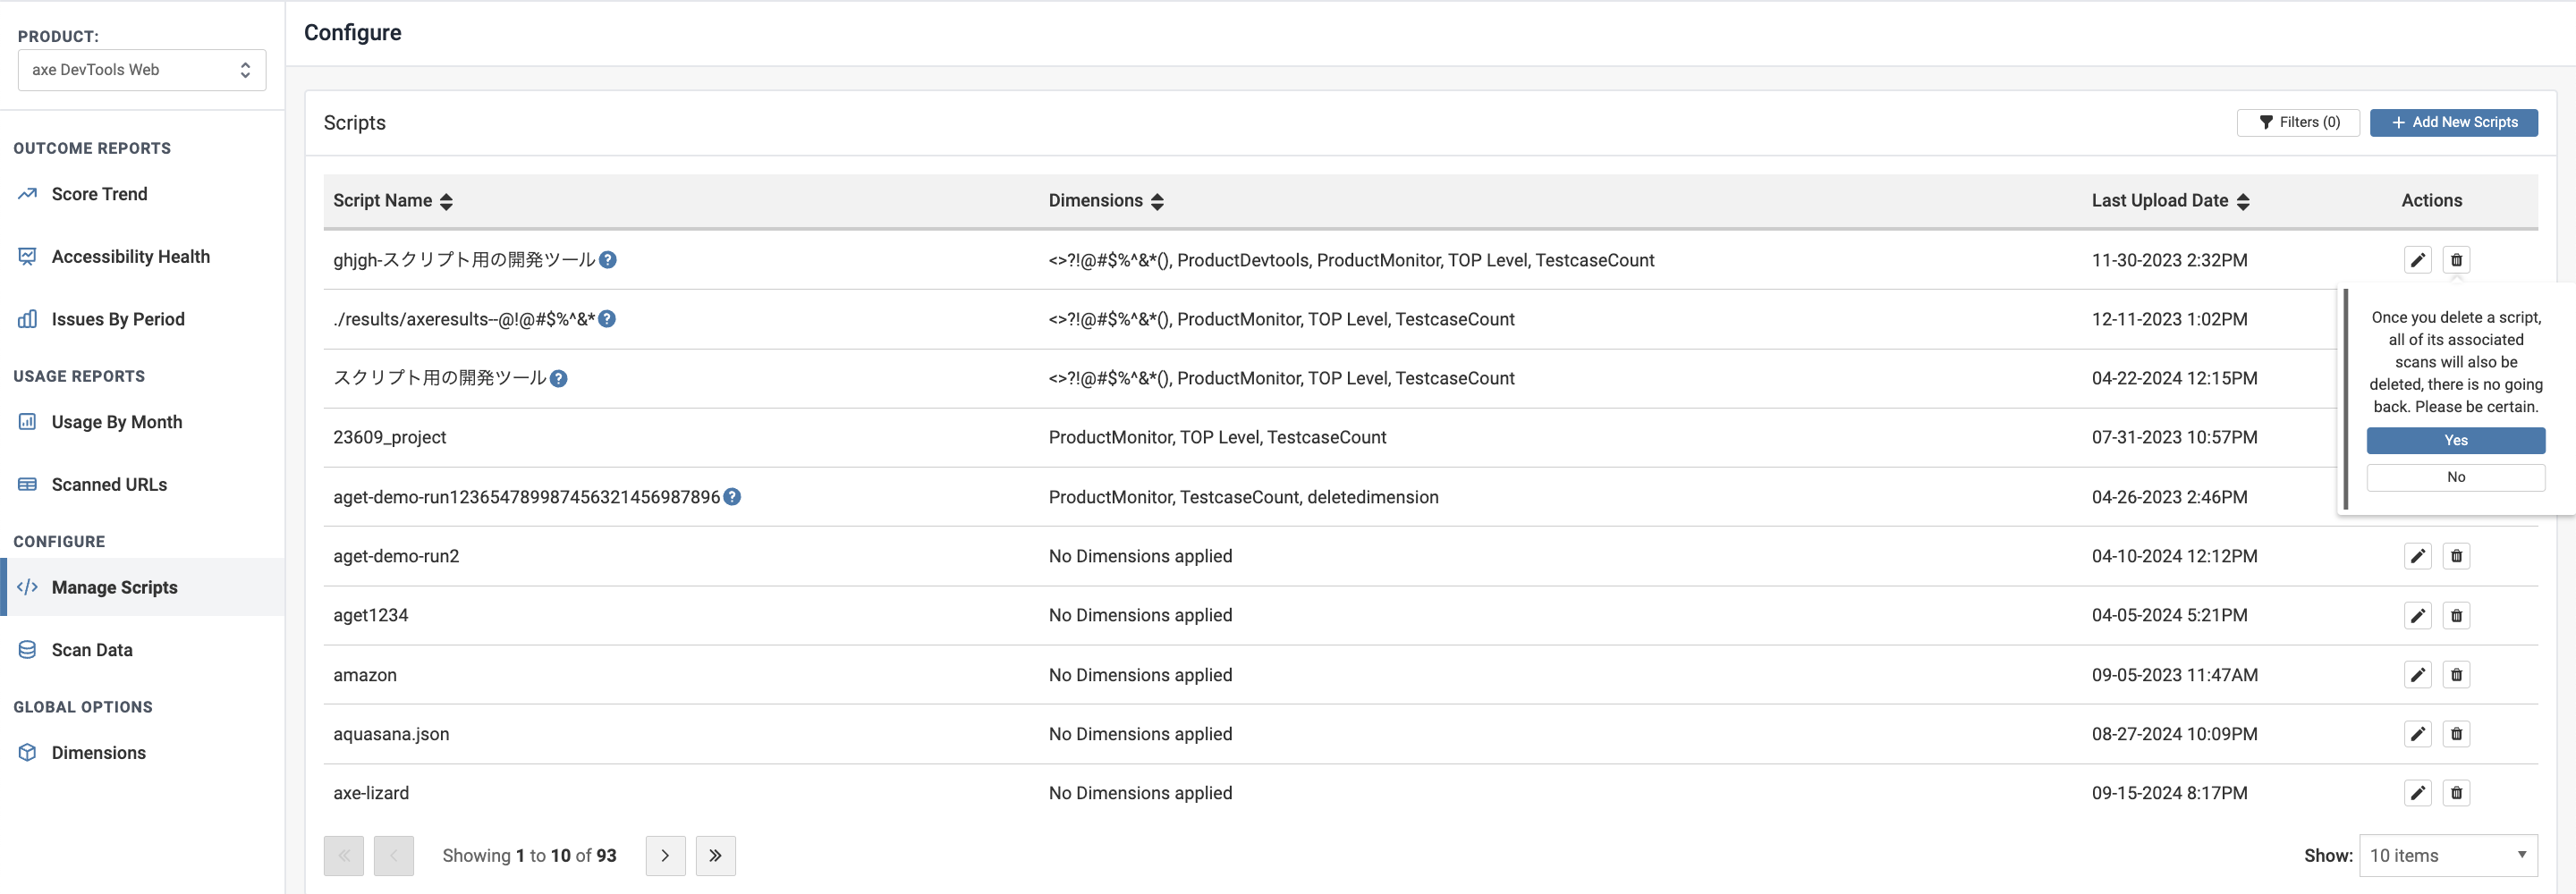Go to next page of scripts
Image resolution: width=2576 pixels, height=894 pixels.
[665, 855]
